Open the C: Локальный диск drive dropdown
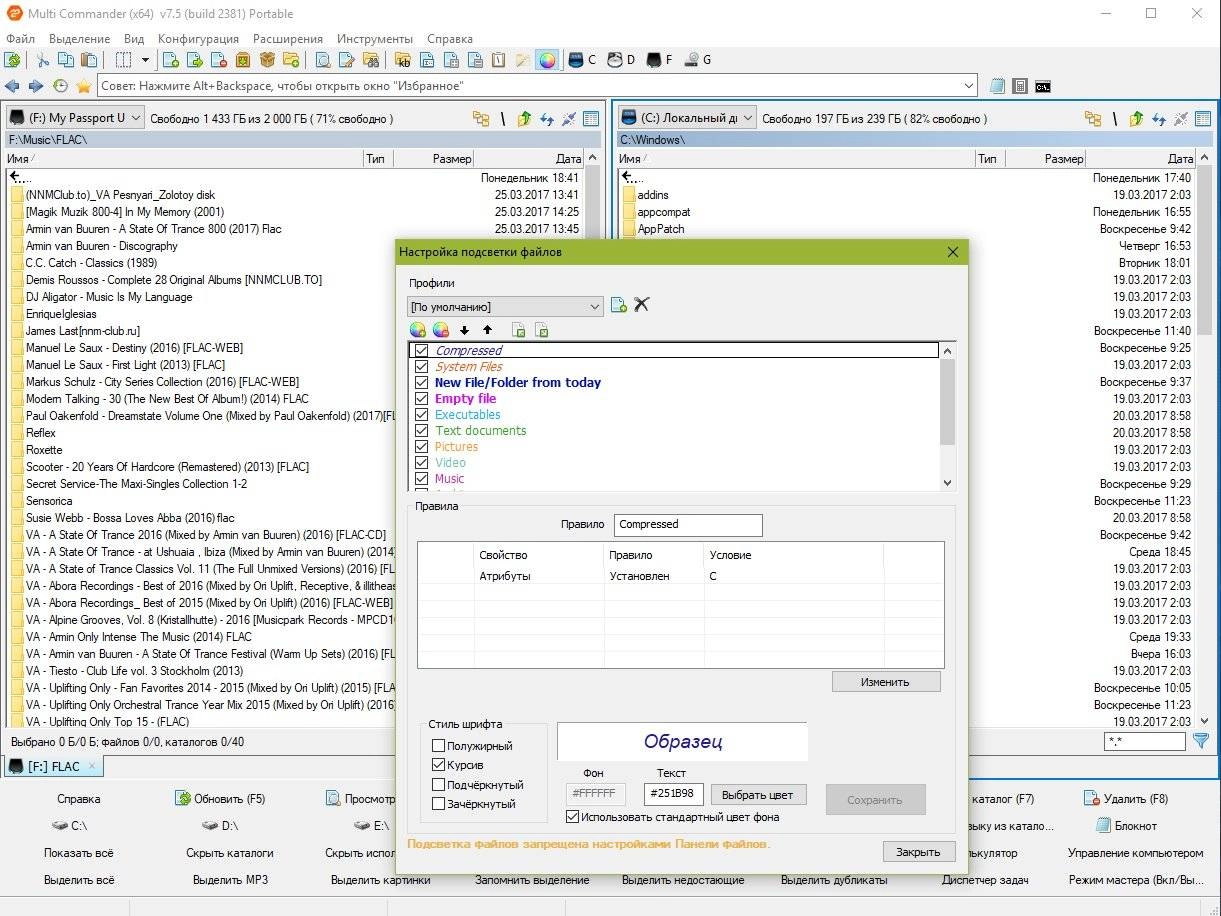This screenshot has height=916, width=1221. (686, 118)
